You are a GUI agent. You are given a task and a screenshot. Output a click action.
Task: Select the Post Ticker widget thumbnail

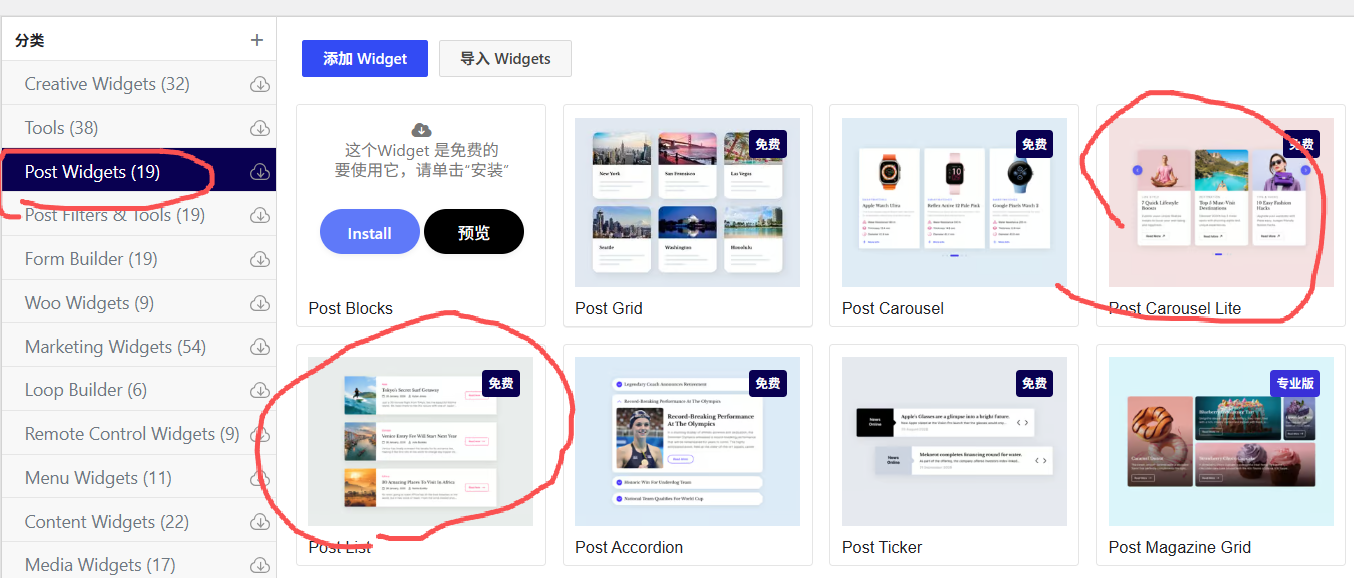(954, 441)
